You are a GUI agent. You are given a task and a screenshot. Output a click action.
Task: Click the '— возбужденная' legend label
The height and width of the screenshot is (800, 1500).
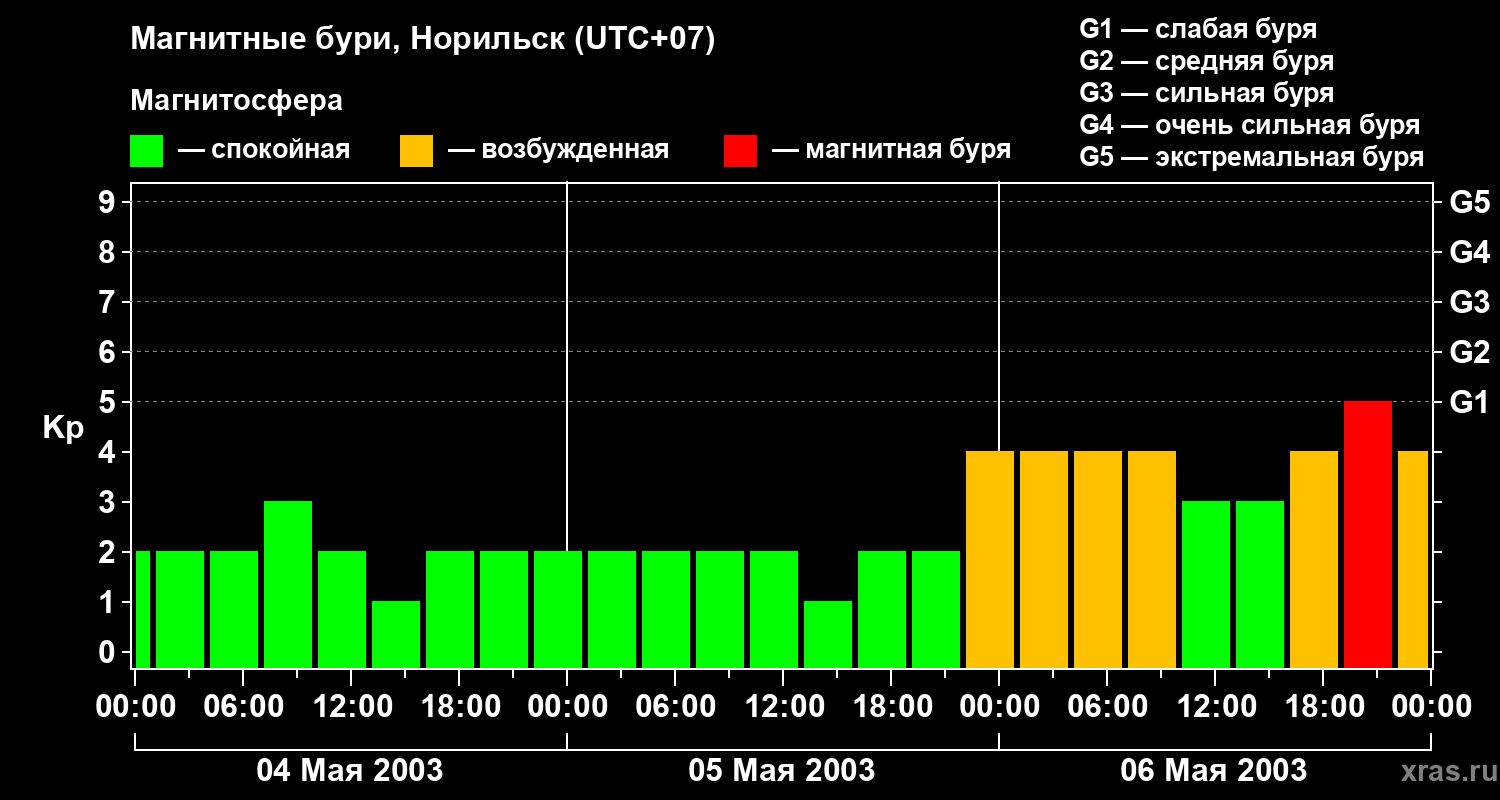(558, 150)
